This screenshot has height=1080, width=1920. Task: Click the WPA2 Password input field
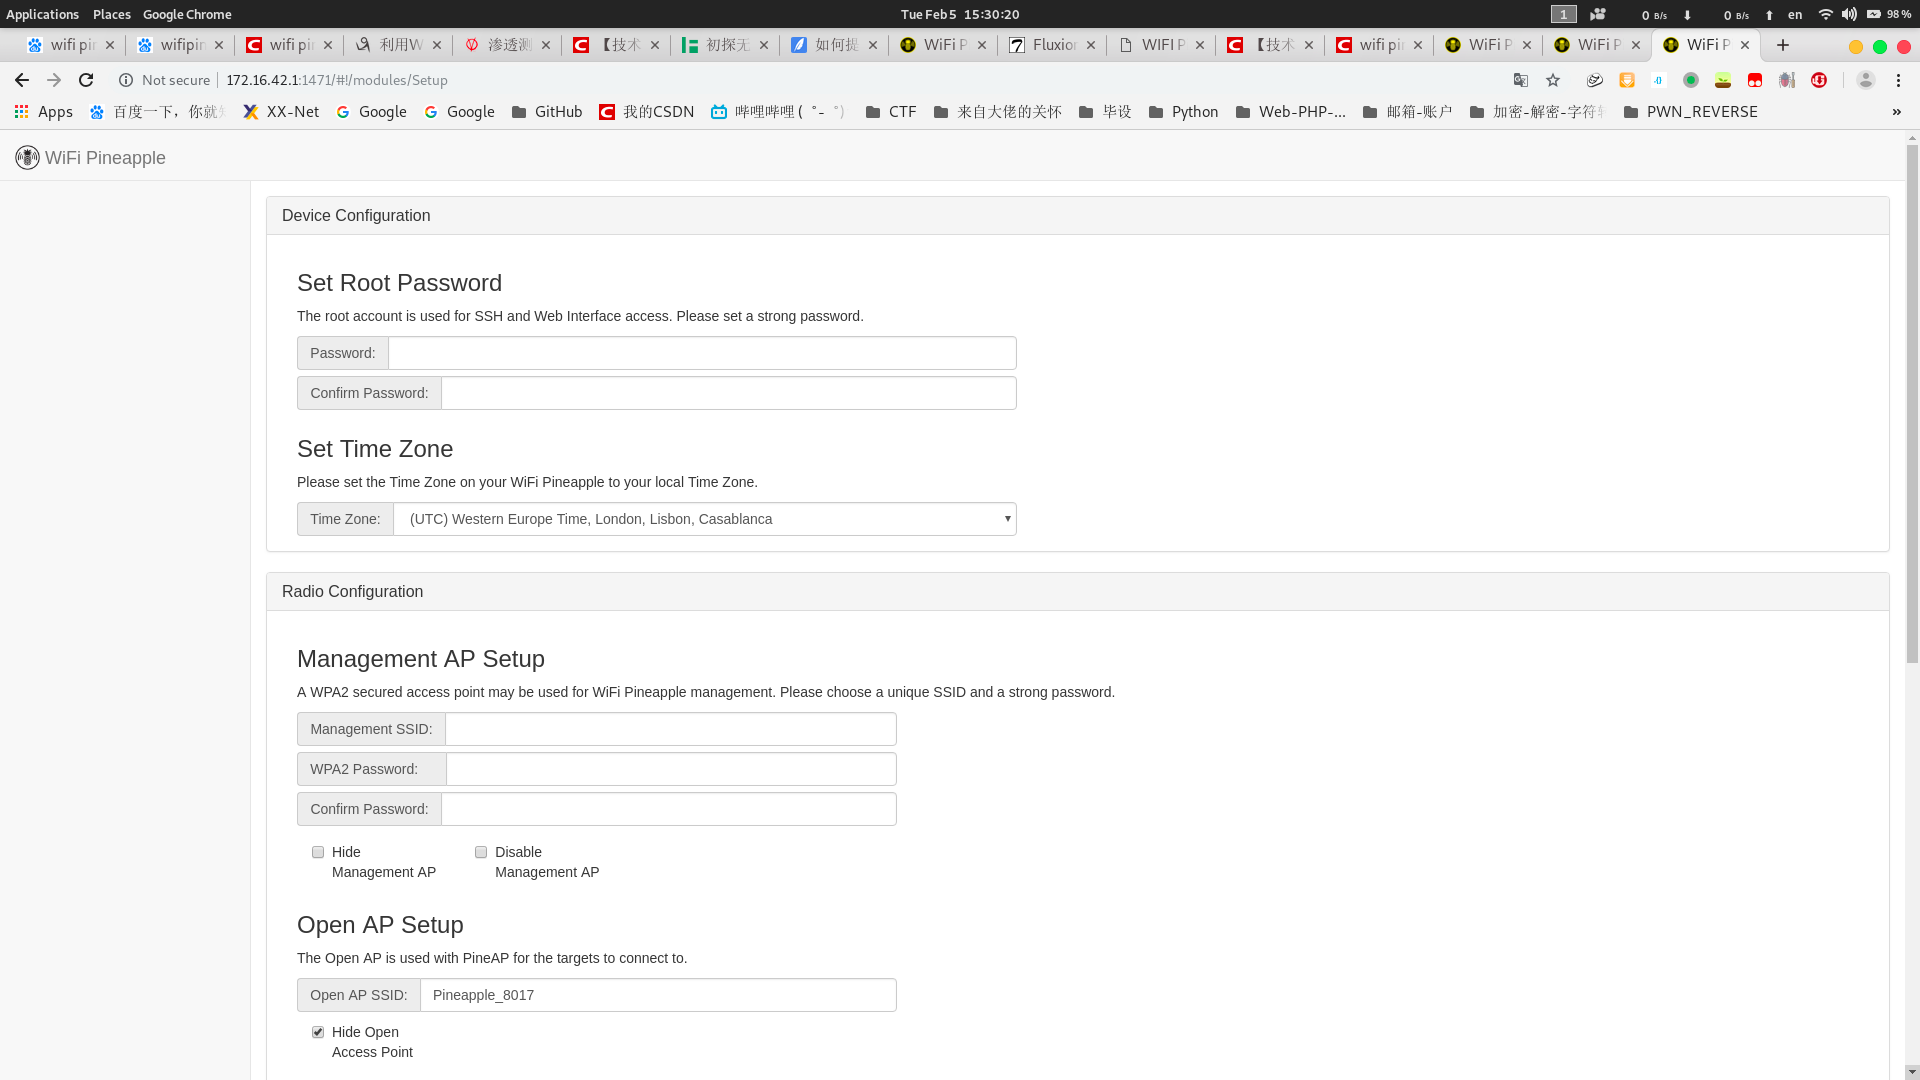coord(671,769)
